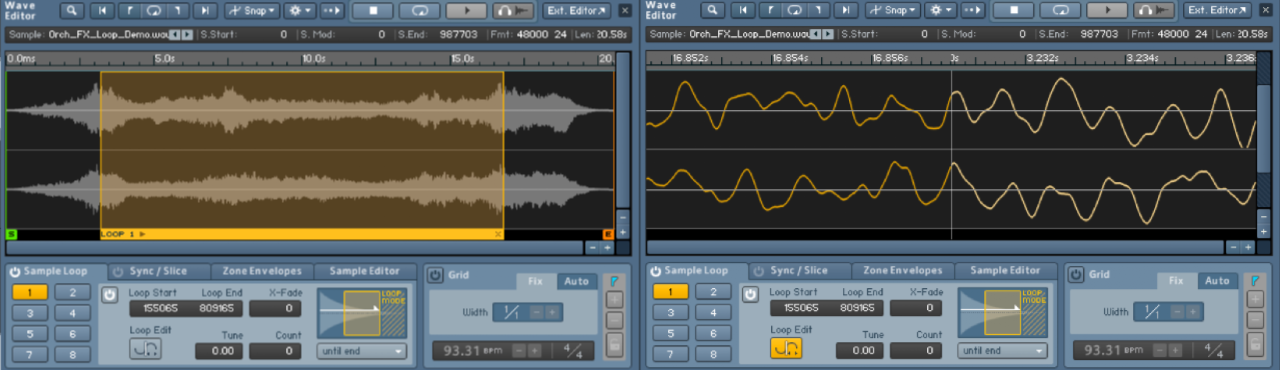The image size is (1280, 370).
Task: Play the sample in right Wave Editor
Action: click(1106, 10)
